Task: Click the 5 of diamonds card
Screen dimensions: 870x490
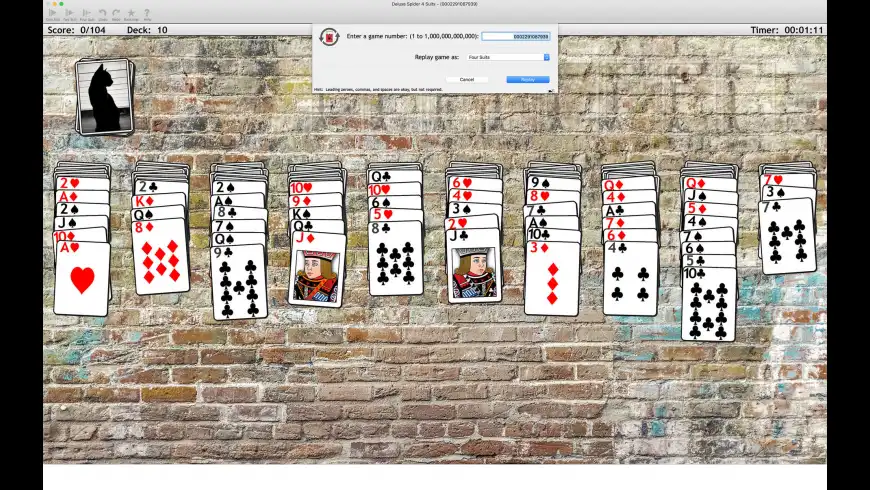Action: [710, 209]
